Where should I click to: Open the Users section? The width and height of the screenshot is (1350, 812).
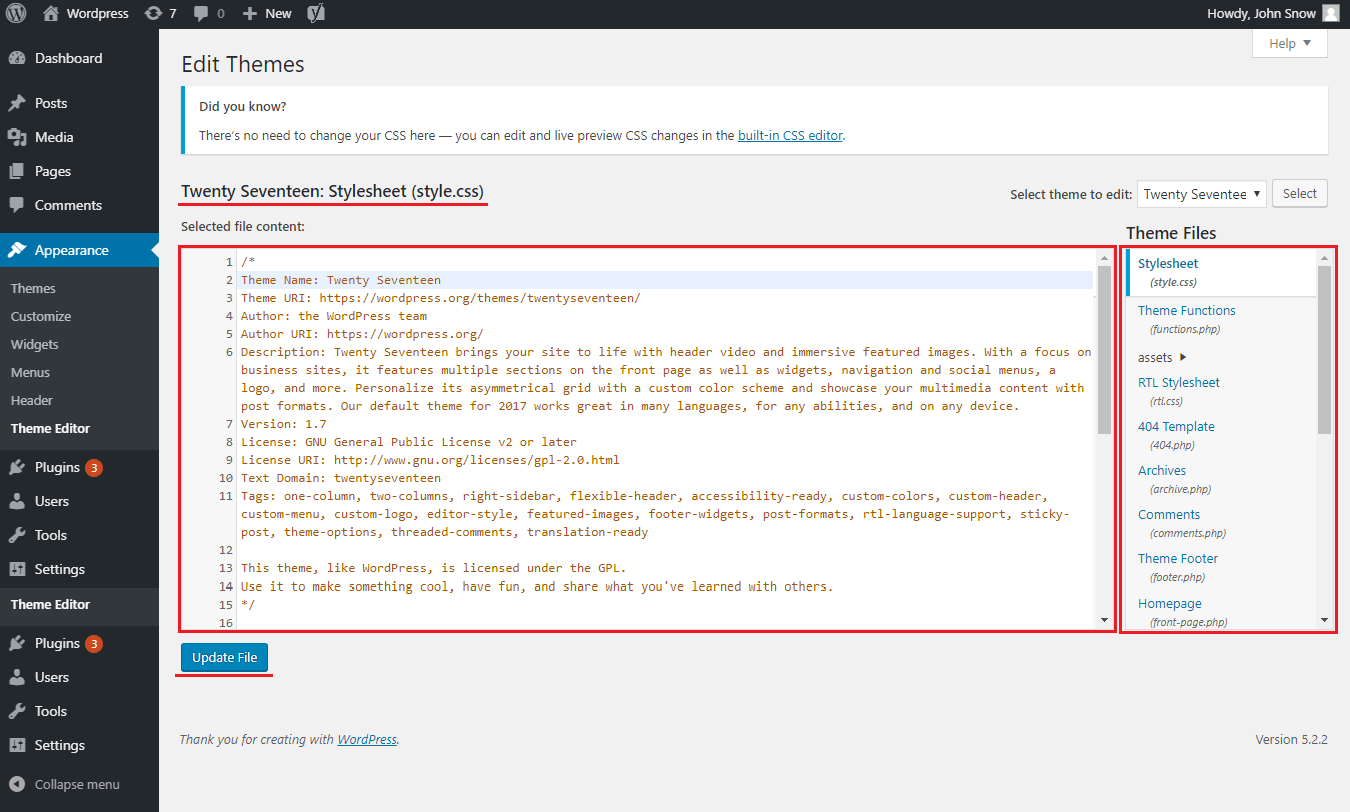coord(47,500)
